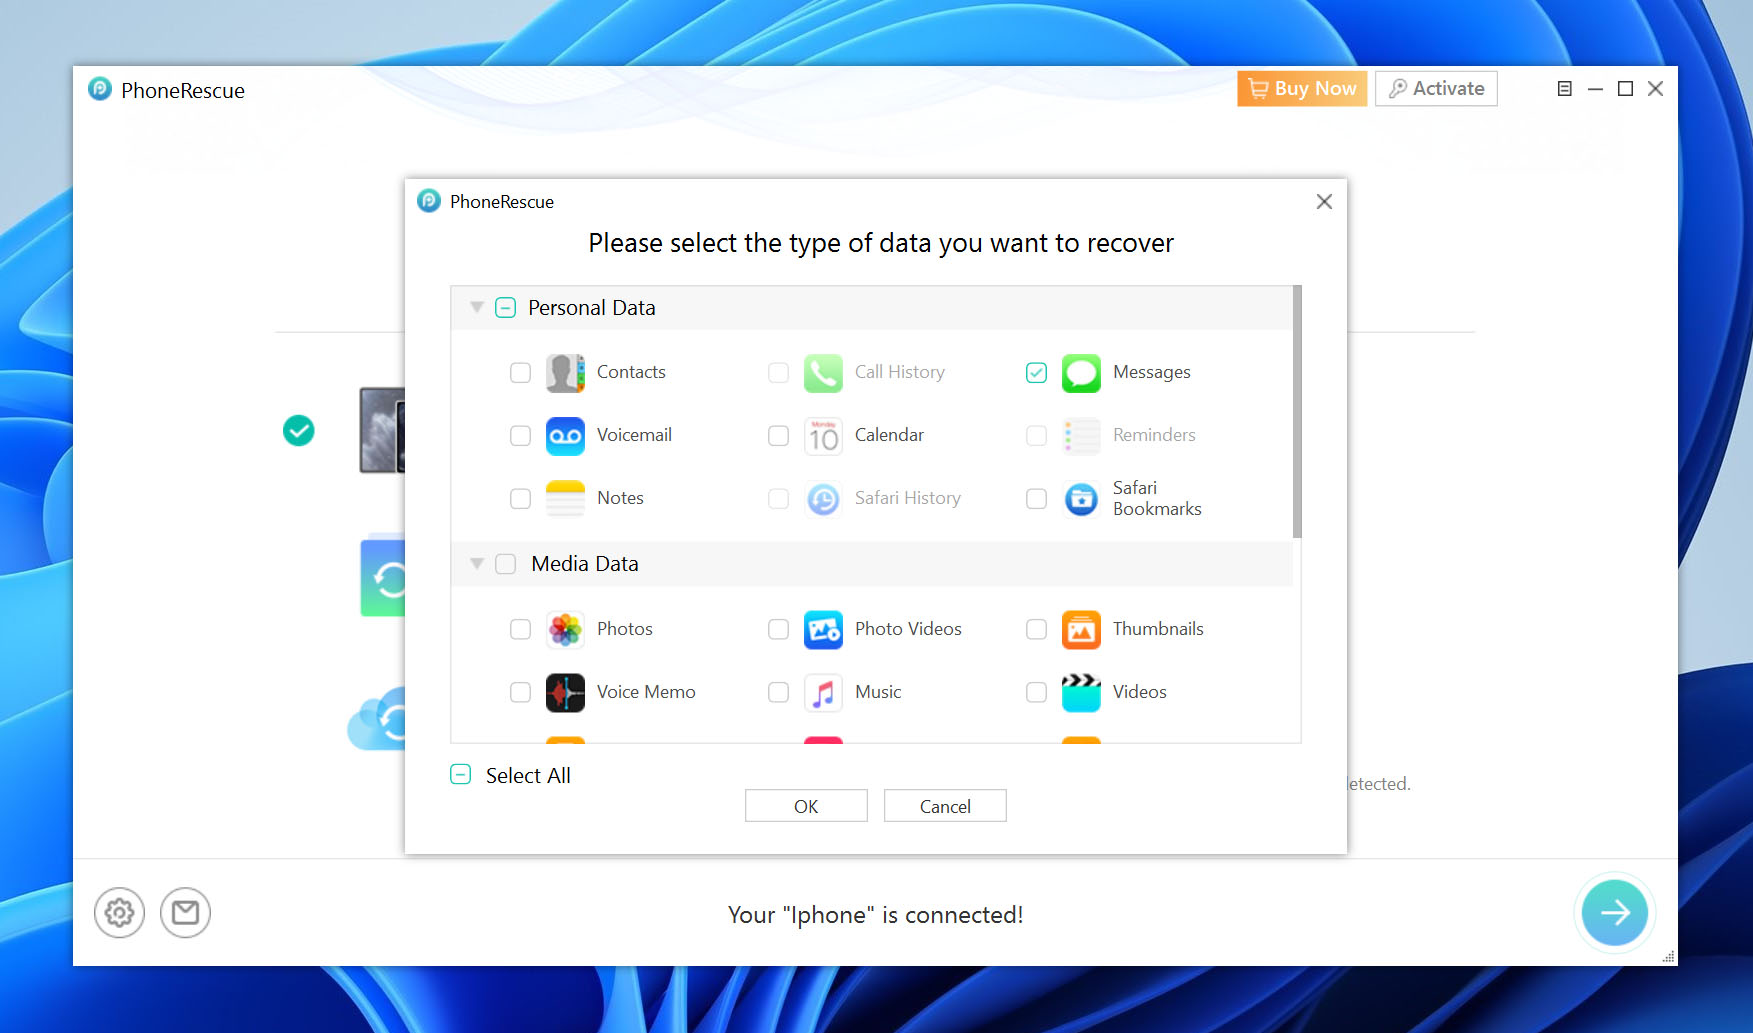Check the Contacts checkbox
This screenshot has height=1033, width=1753.
[x=520, y=373]
